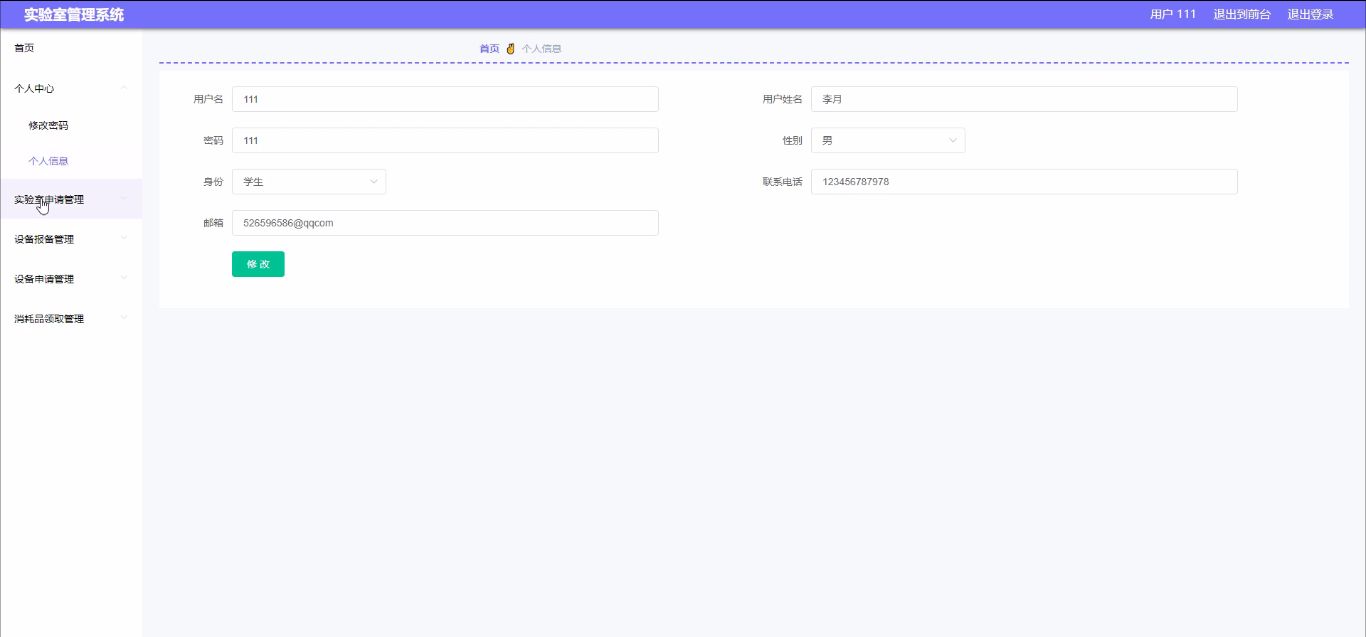Screen dimensions: 1366x637
Task: Expand the 实验室申请管理 chevron arrow
Action: (124, 198)
